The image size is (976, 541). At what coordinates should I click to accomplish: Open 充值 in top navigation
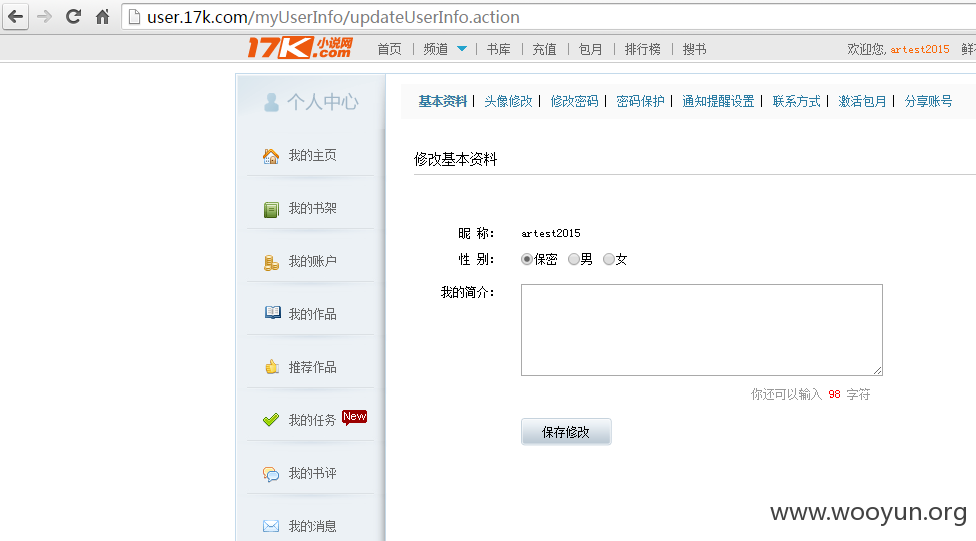point(545,49)
